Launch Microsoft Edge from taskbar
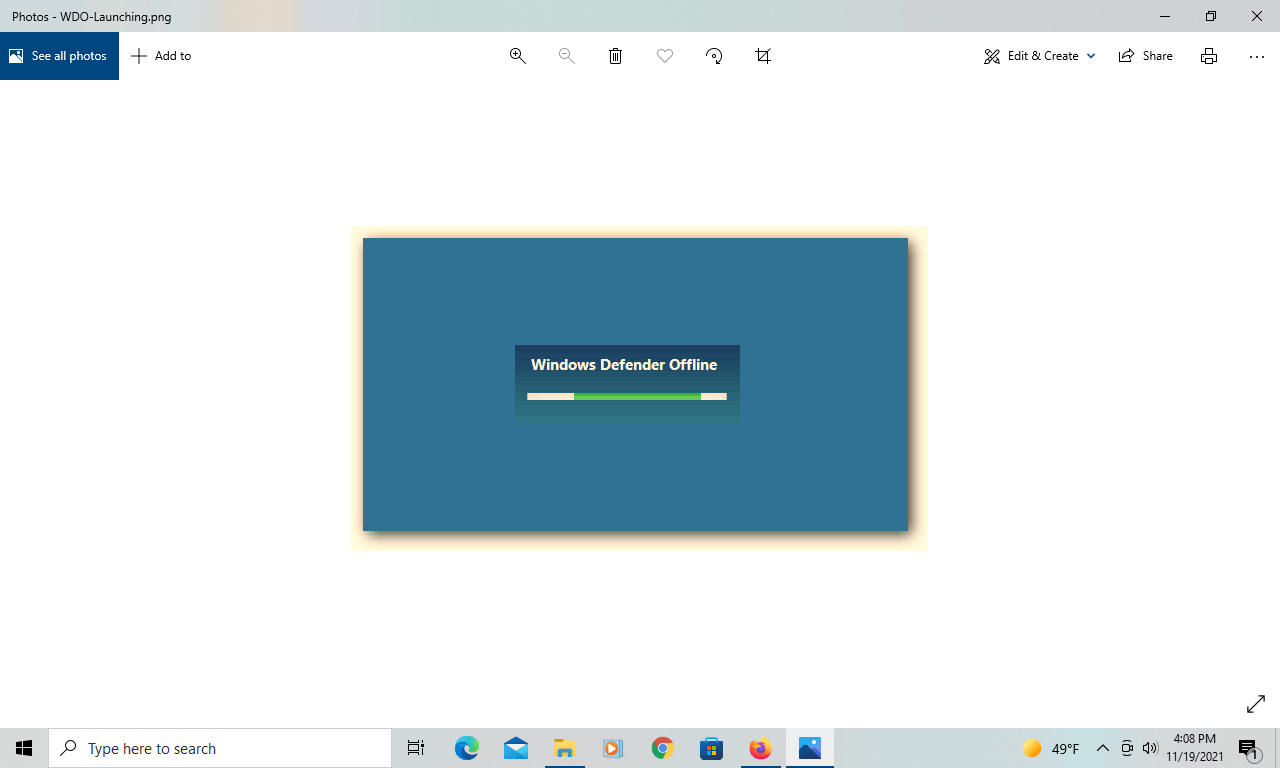The width and height of the screenshot is (1280, 768). click(x=467, y=748)
